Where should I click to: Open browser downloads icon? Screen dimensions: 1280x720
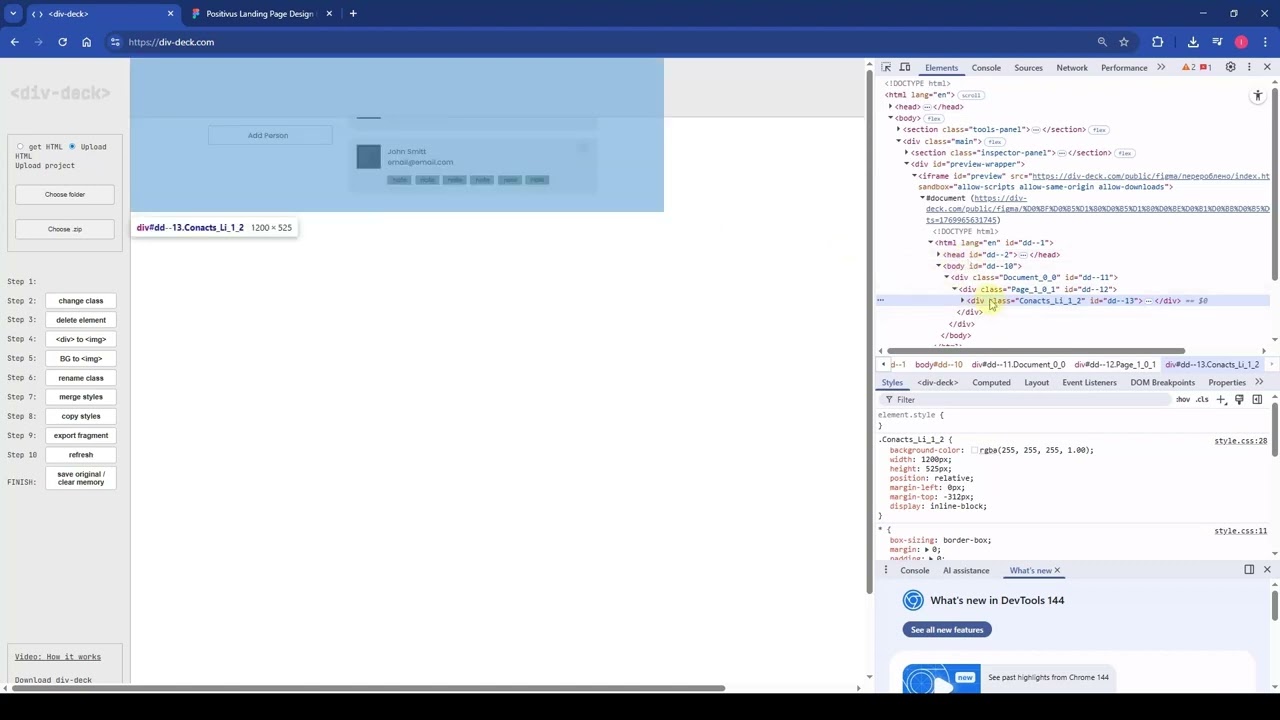point(1193,42)
